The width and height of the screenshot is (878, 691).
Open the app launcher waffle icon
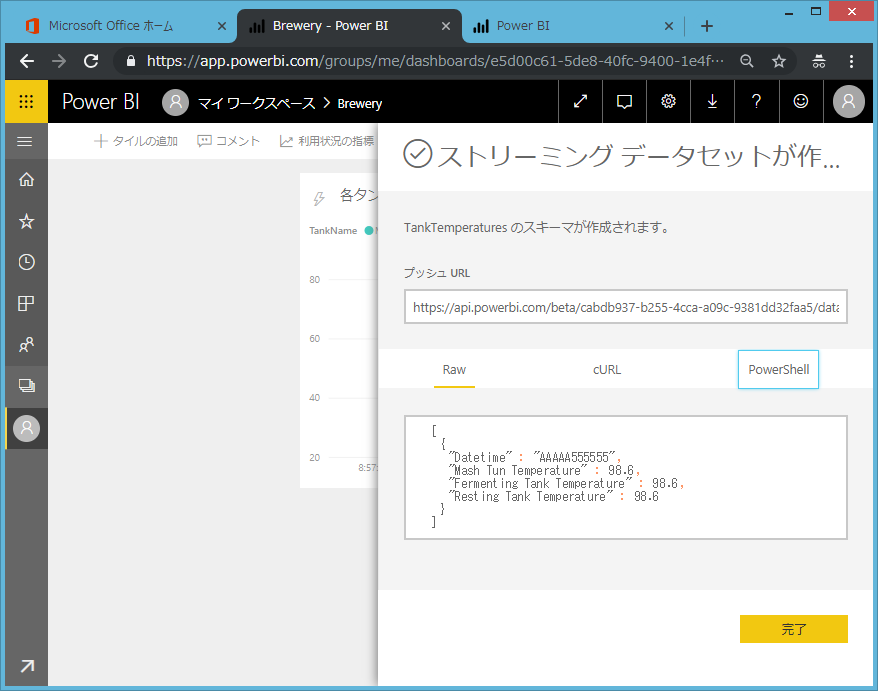pyautogui.click(x=26, y=102)
